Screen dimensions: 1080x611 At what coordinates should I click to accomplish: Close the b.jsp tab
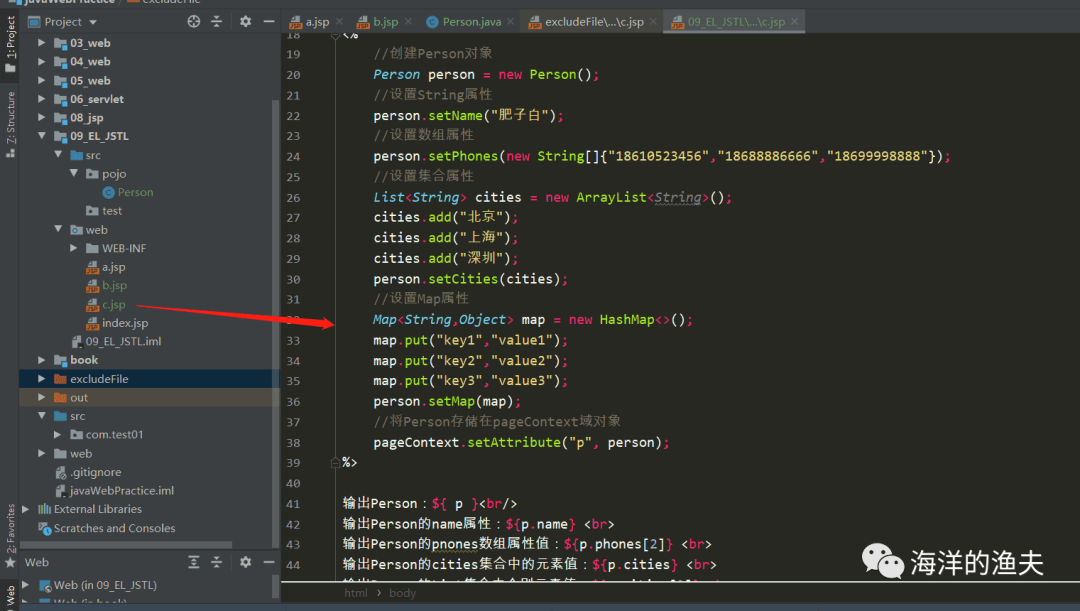click(408, 22)
